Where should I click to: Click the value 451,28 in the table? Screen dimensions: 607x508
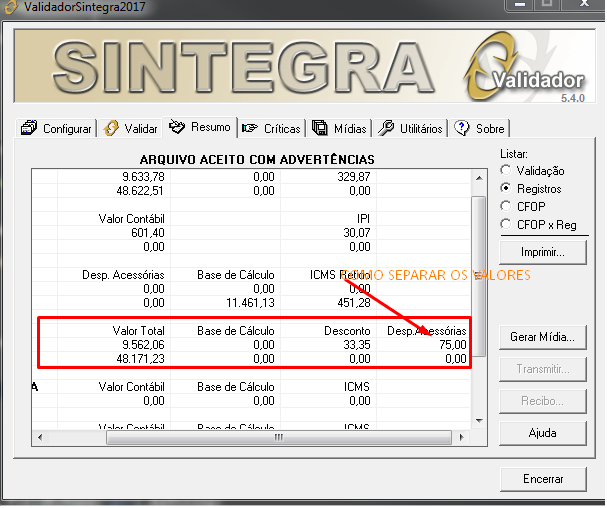tap(353, 303)
